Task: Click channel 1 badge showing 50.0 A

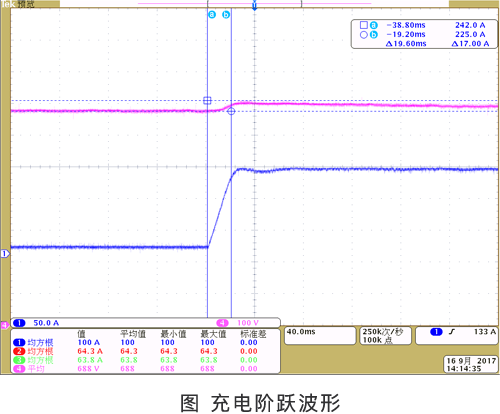Action: [36, 323]
